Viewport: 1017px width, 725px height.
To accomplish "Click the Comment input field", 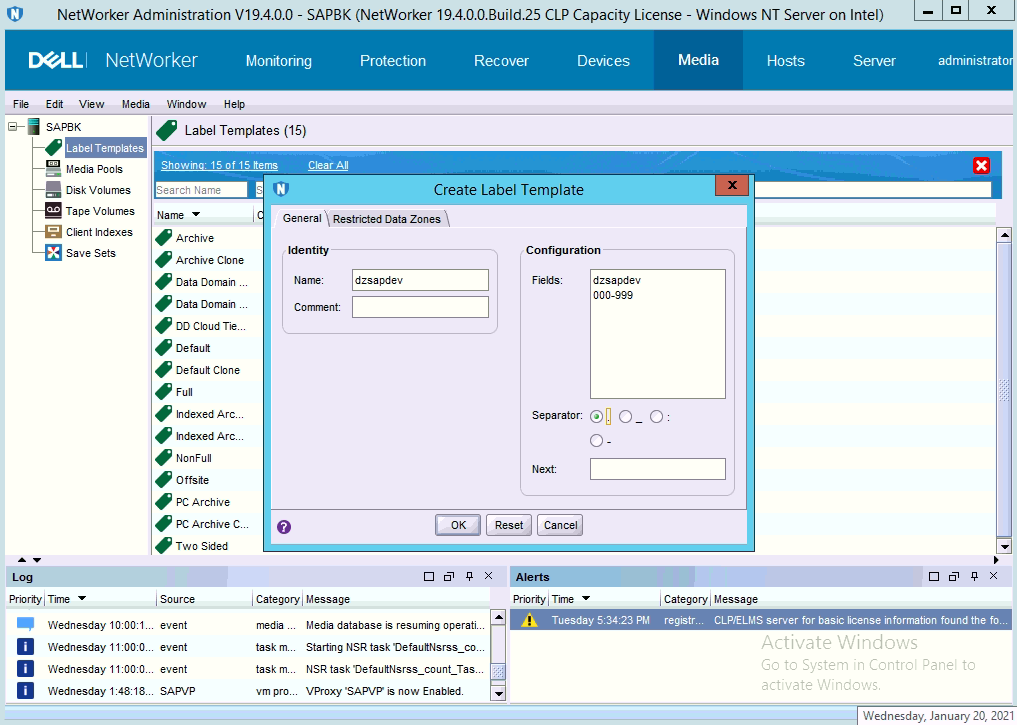I will pyautogui.click(x=420, y=307).
